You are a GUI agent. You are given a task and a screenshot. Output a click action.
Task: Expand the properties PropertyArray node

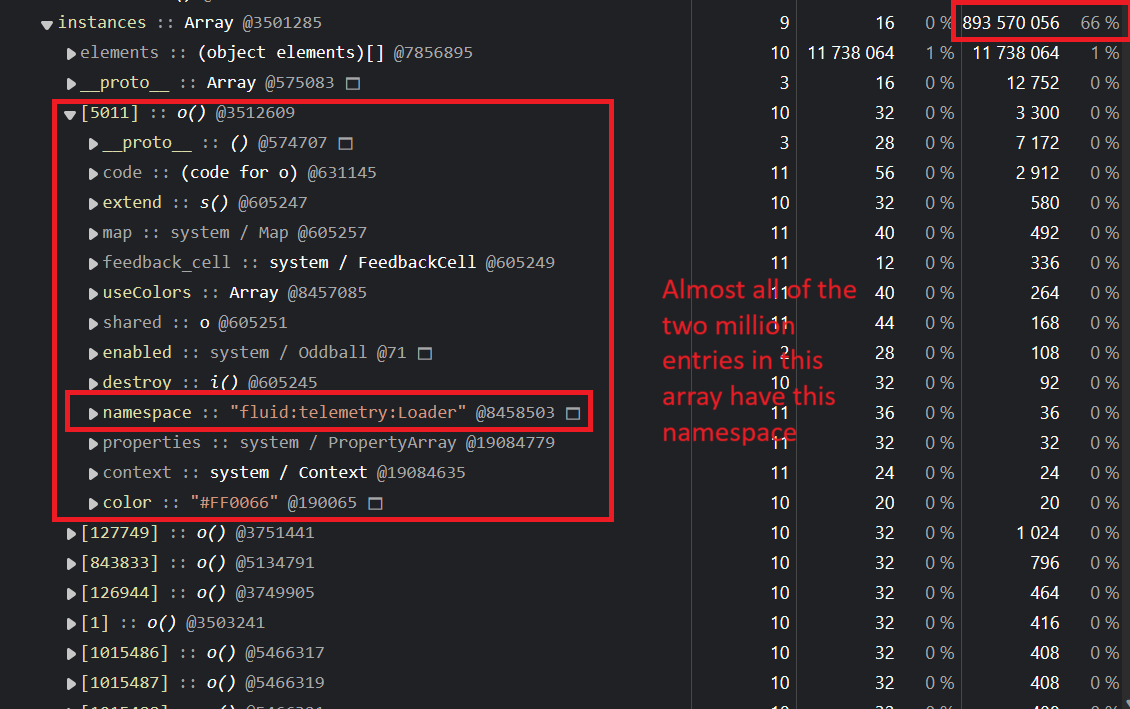click(92, 442)
